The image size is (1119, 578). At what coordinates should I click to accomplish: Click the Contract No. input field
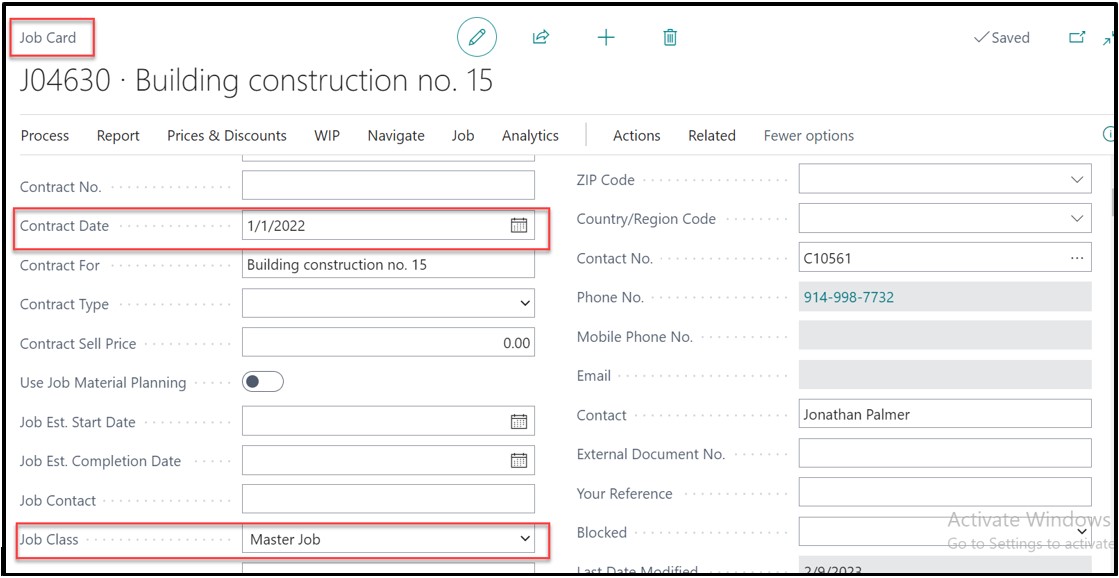coord(388,186)
